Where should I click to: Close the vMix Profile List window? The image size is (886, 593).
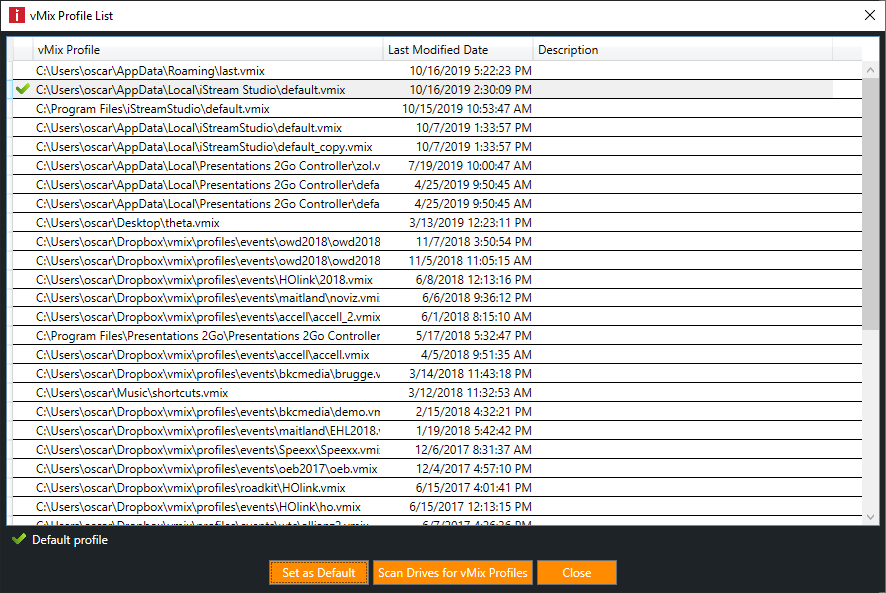pos(870,15)
